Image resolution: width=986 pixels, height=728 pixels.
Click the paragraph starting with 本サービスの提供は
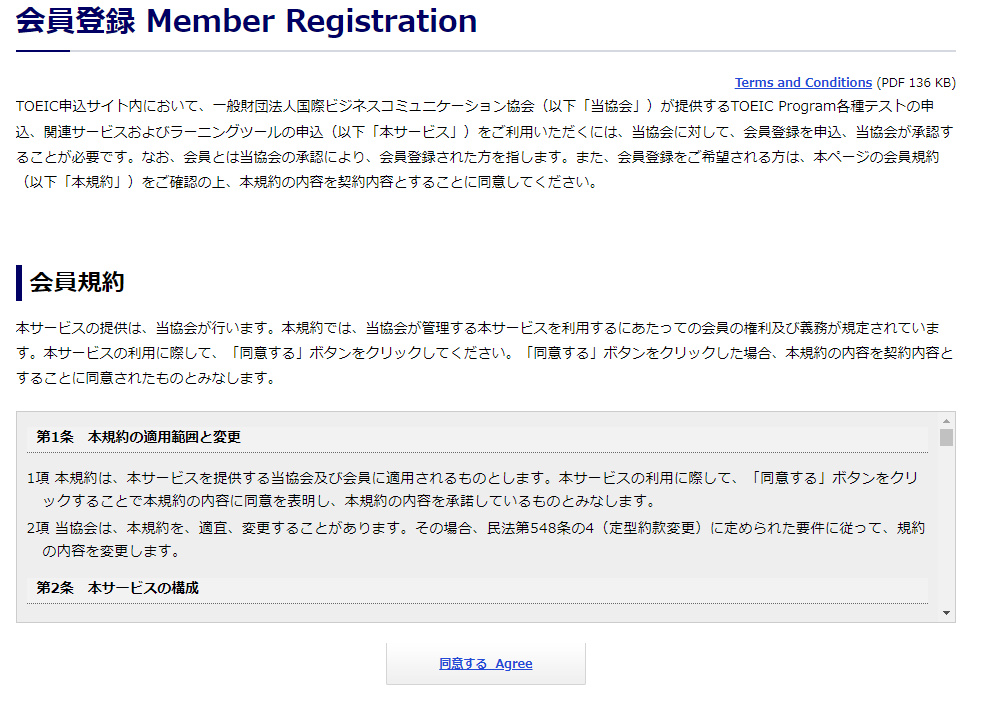(x=485, y=353)
